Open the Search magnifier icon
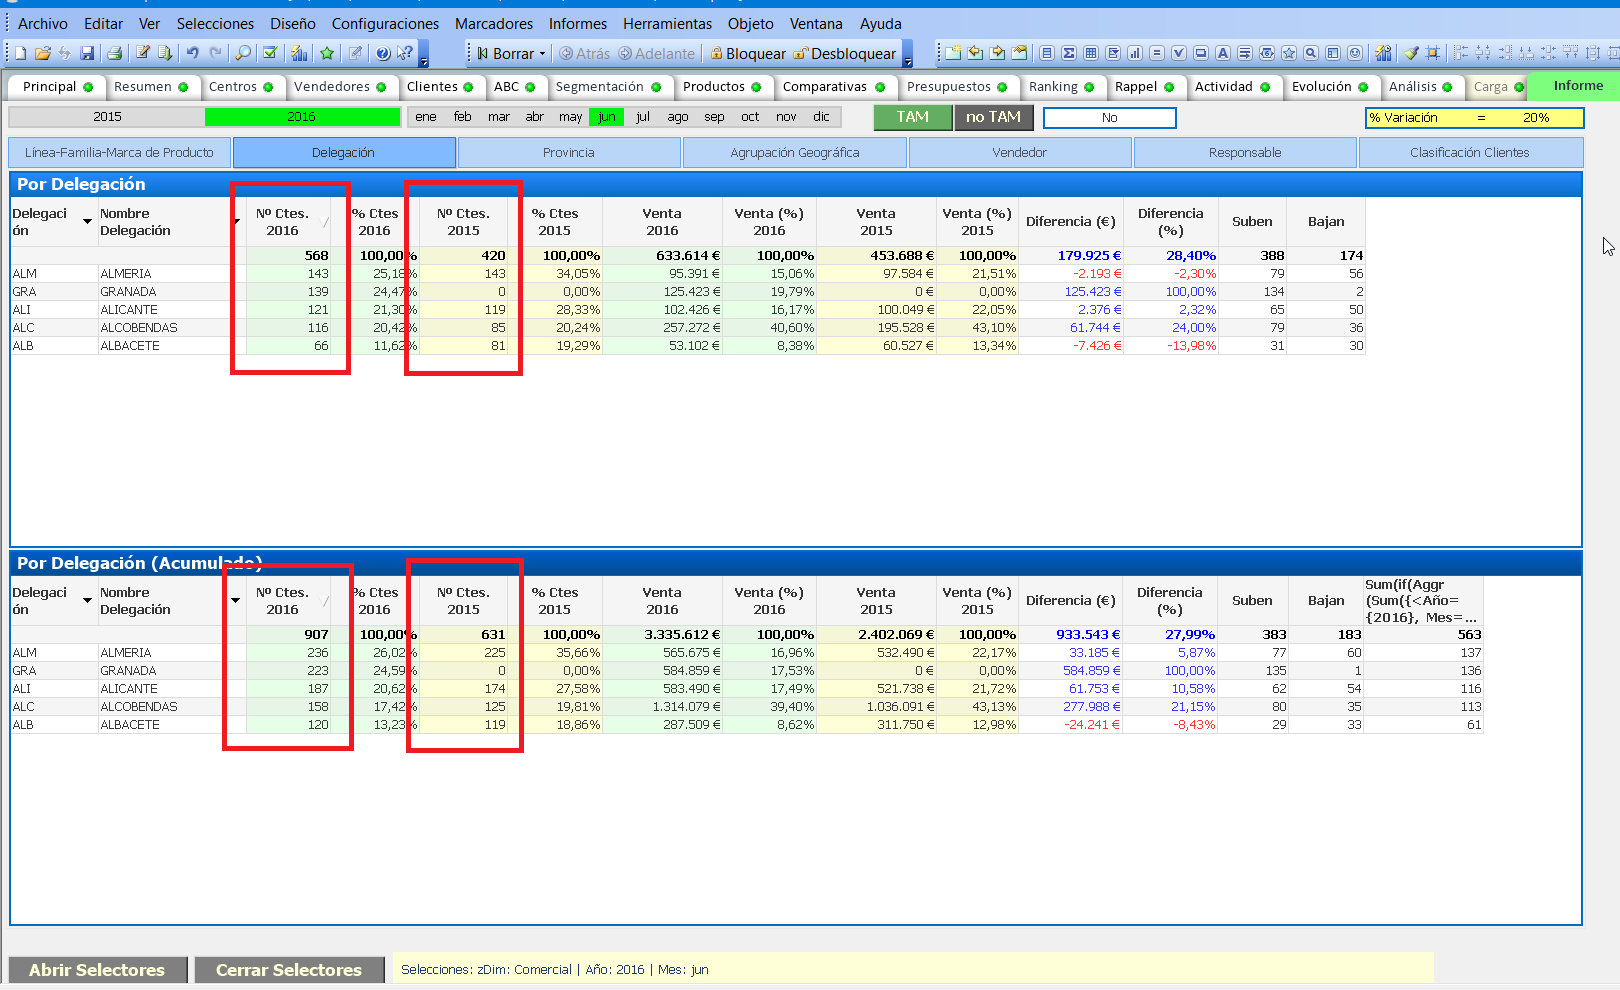 click(x=243, y=53)
